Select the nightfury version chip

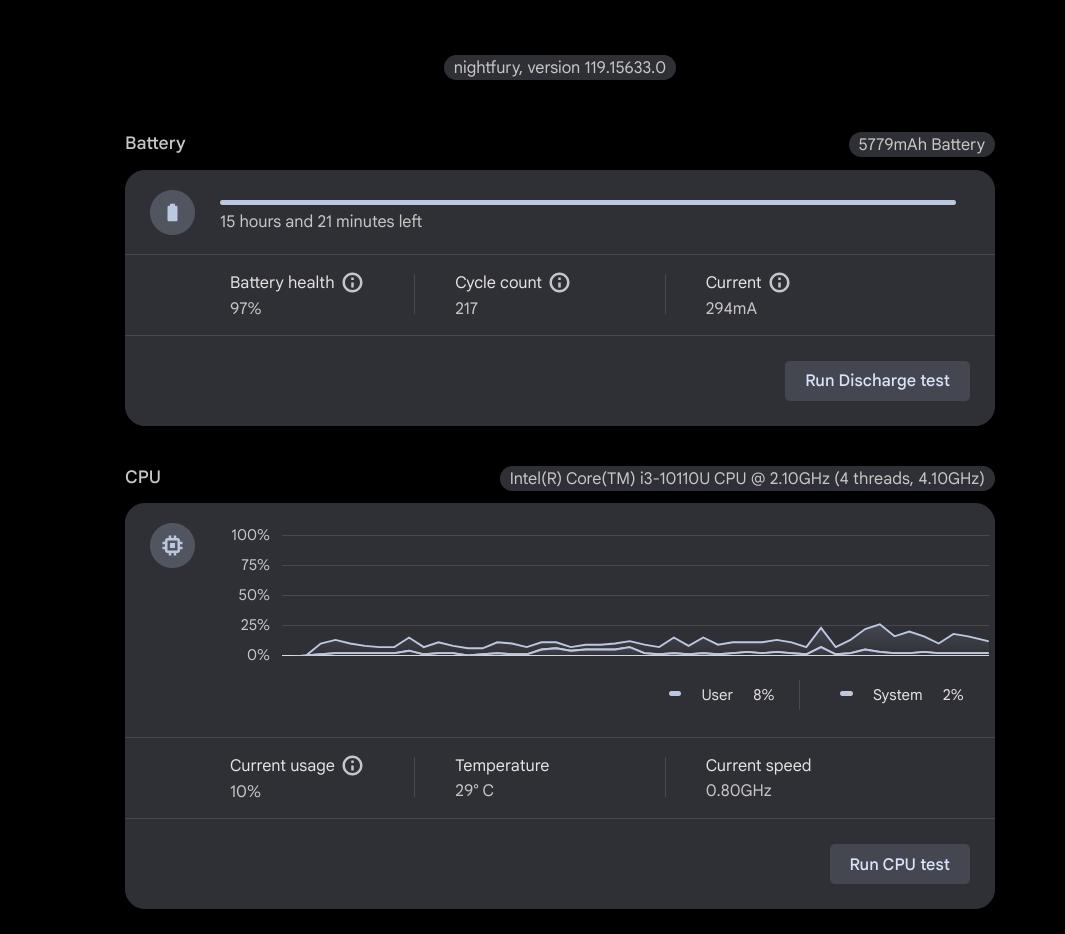(x=559, y=68)
